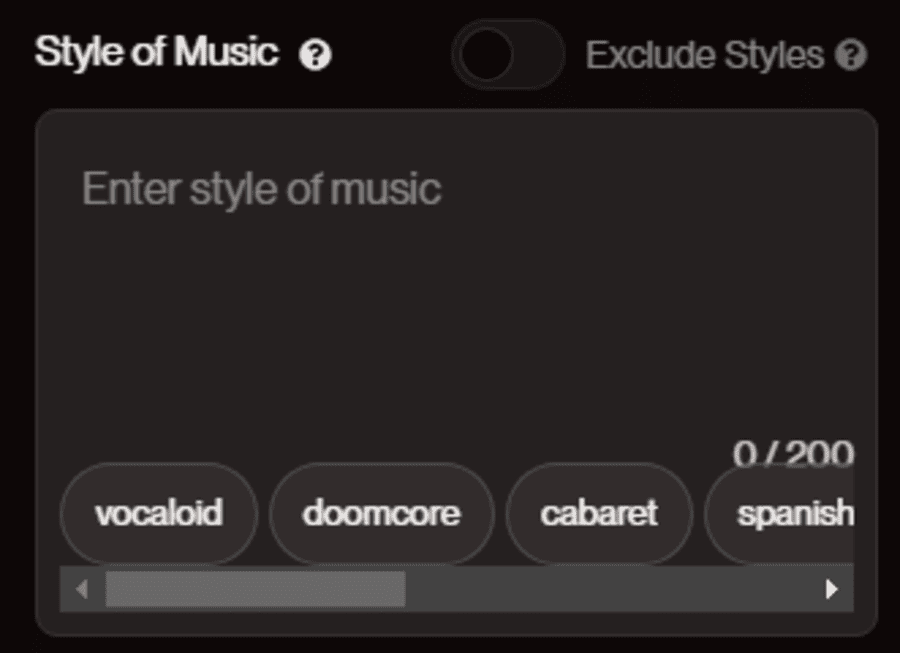Click the 0 / 200 character counter

coord(793,453)
